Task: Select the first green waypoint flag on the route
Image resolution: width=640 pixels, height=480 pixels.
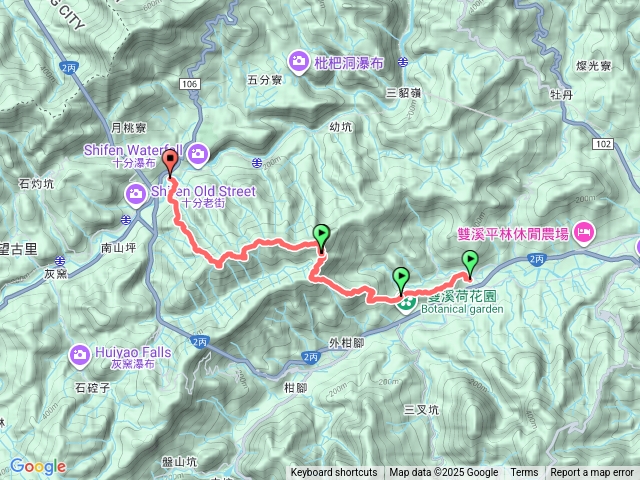Action: (x=321, y=238)
